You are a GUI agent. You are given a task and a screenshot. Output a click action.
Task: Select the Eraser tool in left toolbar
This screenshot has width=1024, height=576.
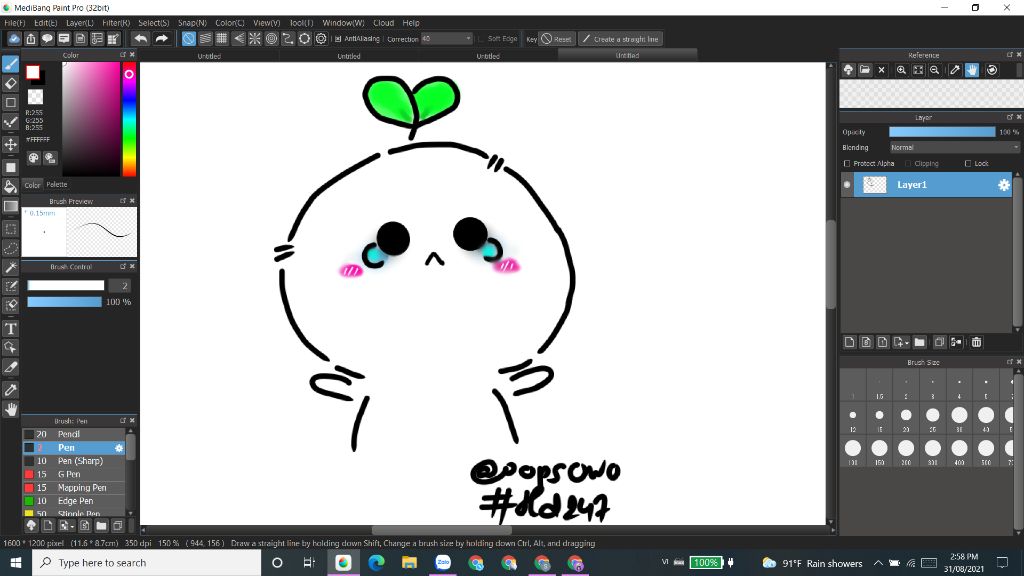(10, 84)
